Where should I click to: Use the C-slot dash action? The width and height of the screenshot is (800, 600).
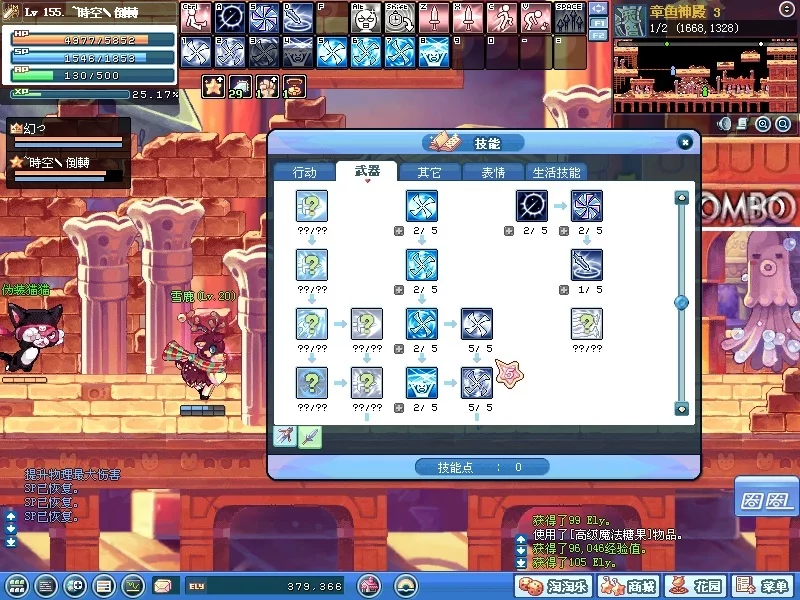point(502,18)
